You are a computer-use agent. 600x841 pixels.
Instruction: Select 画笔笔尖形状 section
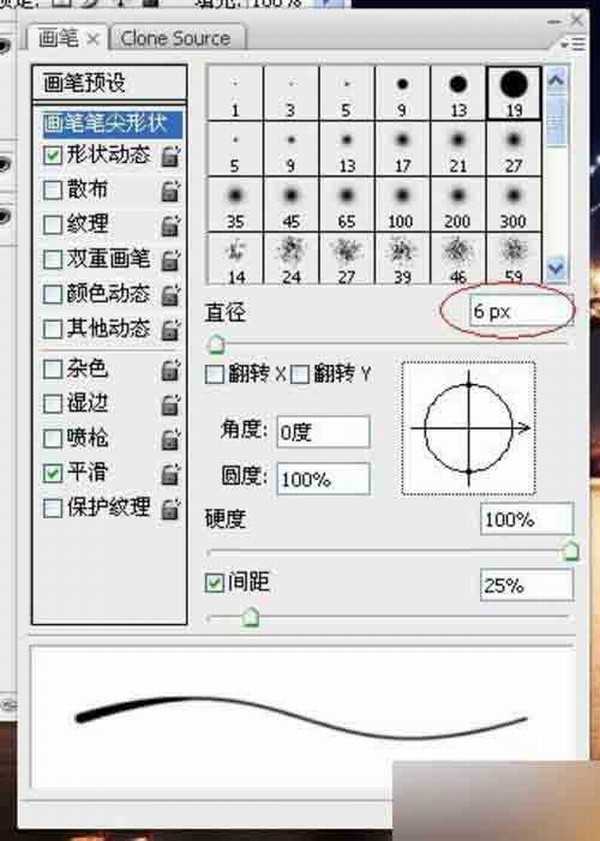112,124
